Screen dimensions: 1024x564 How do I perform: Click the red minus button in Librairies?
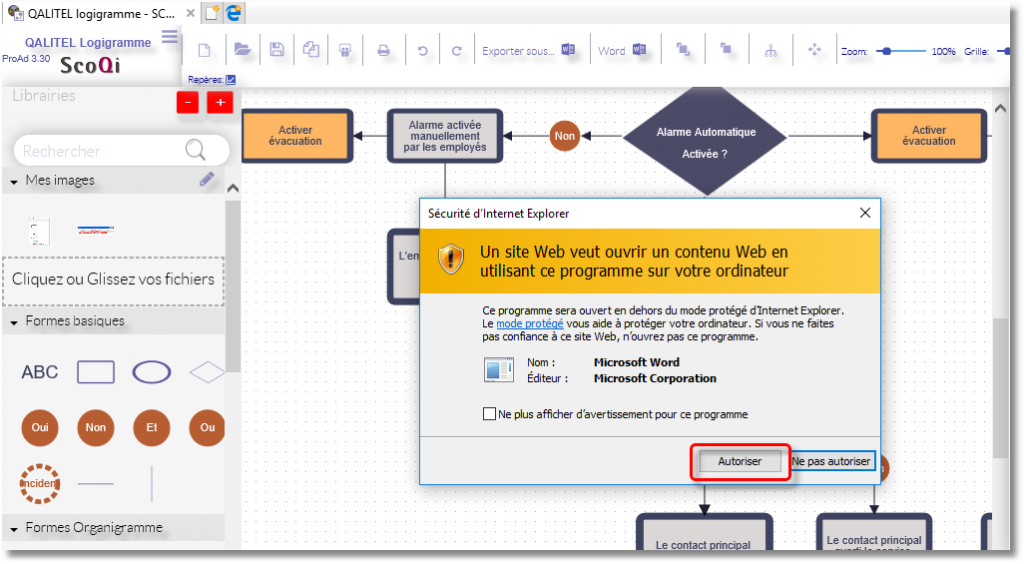(x=187, y=102)
